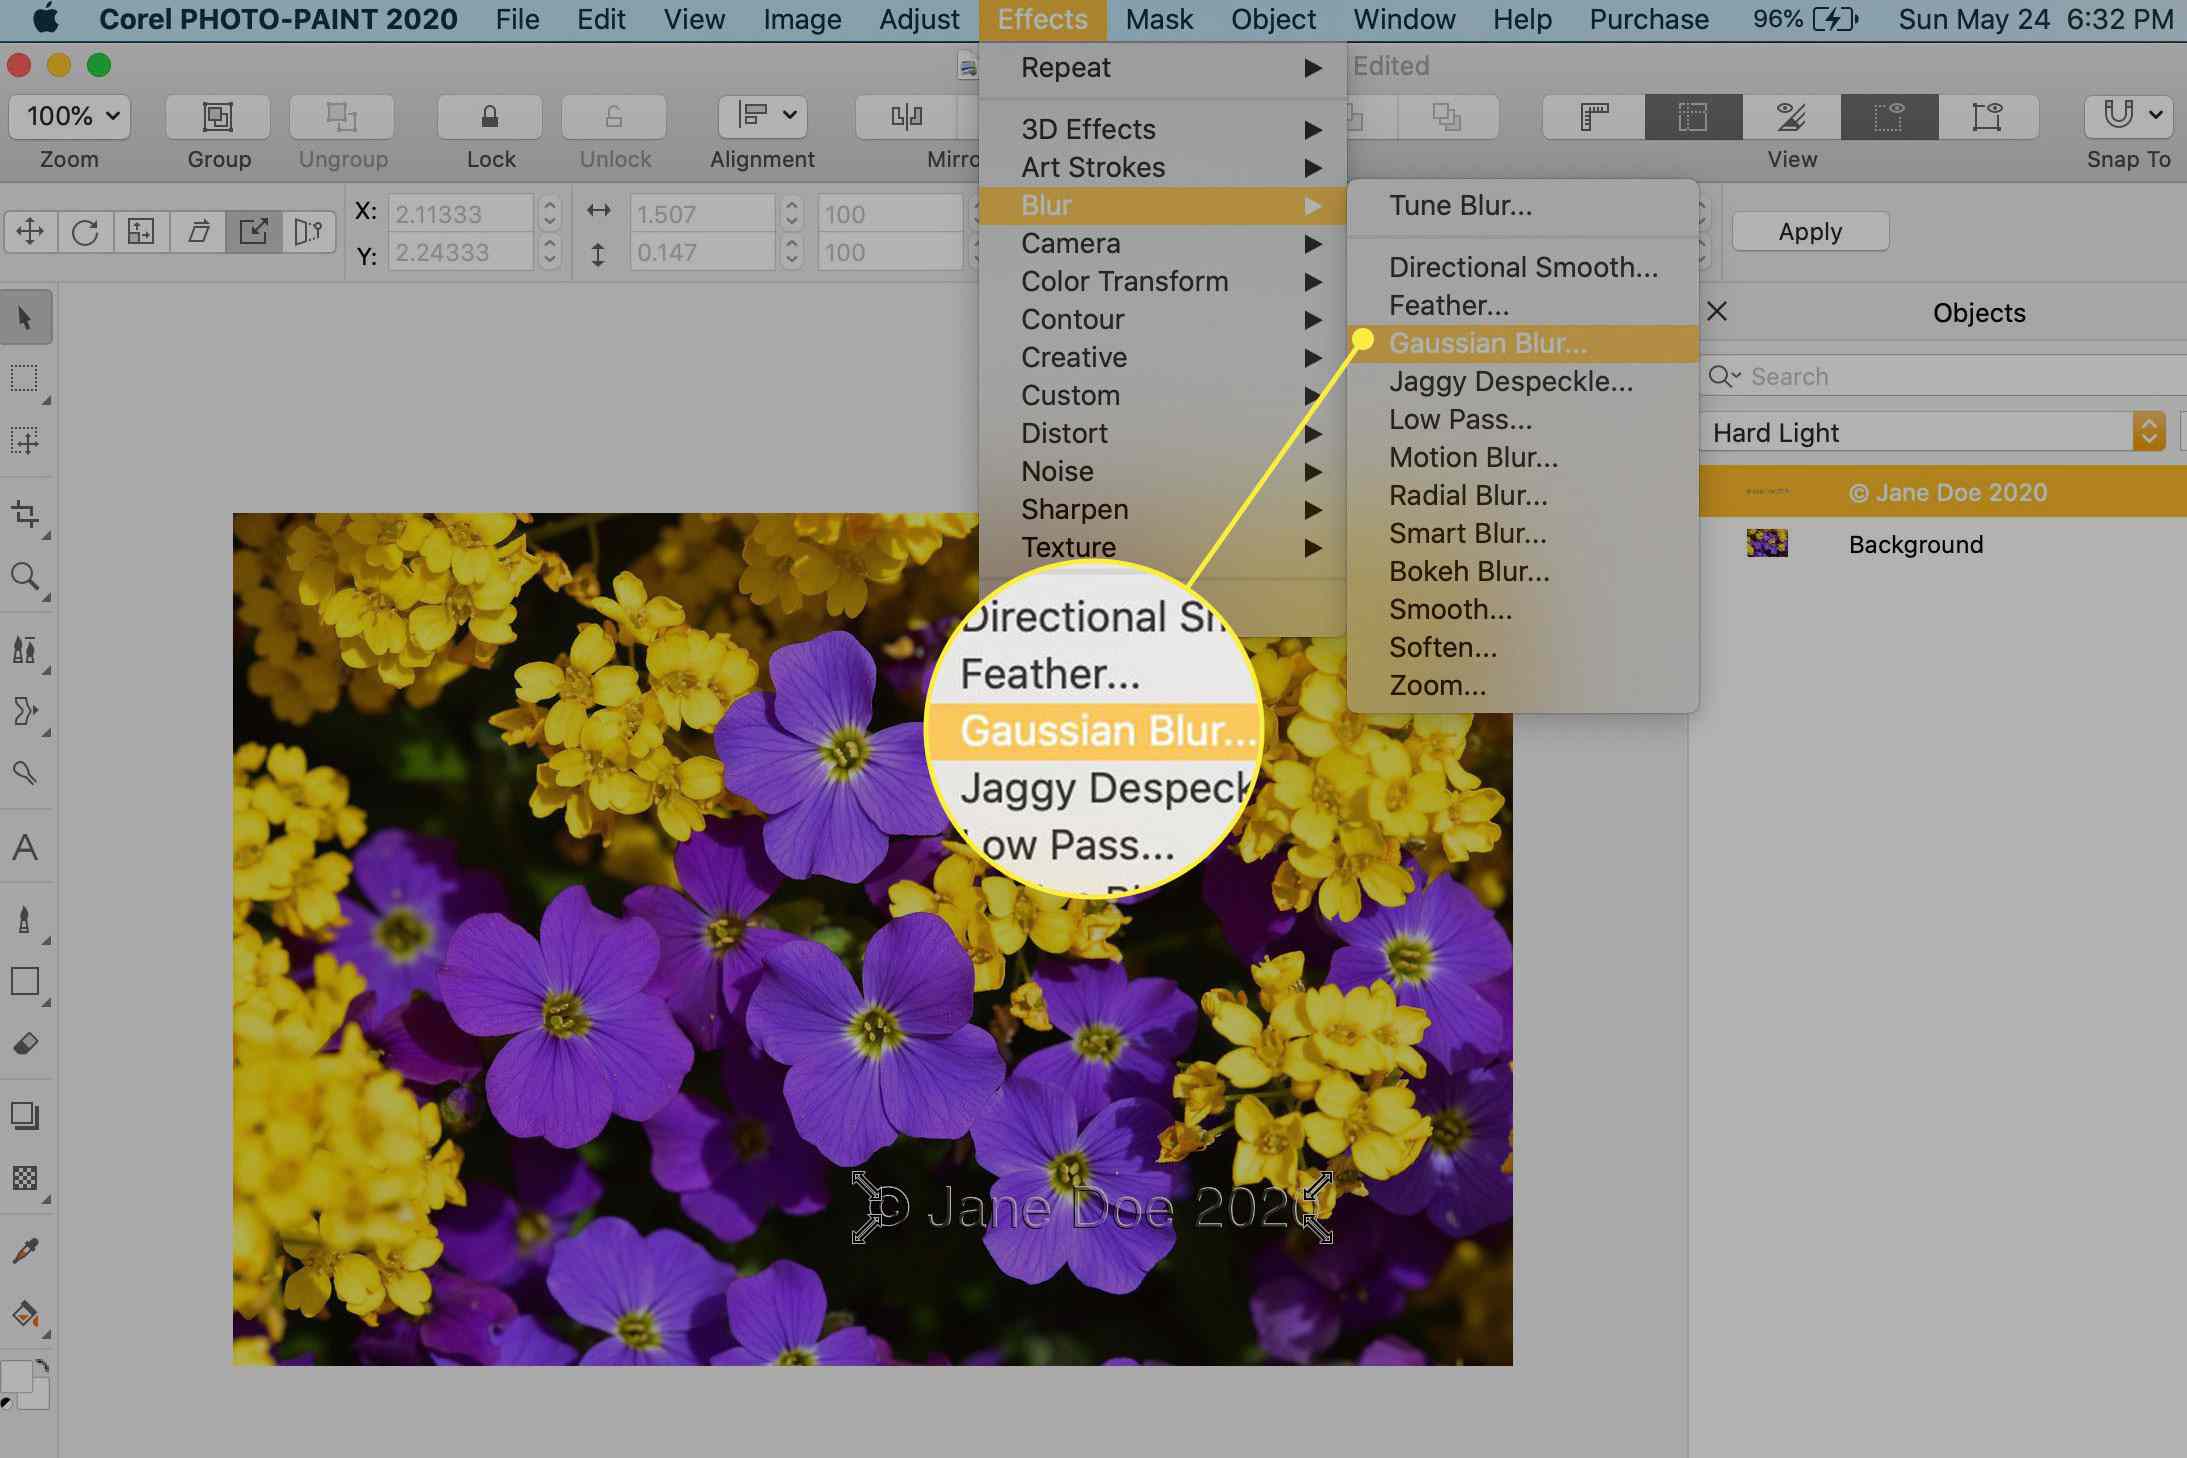Select the Transparency checkerboard tool
Image resolution: width=2187 pixels, height=1458 pixels.
(25, 1178)
